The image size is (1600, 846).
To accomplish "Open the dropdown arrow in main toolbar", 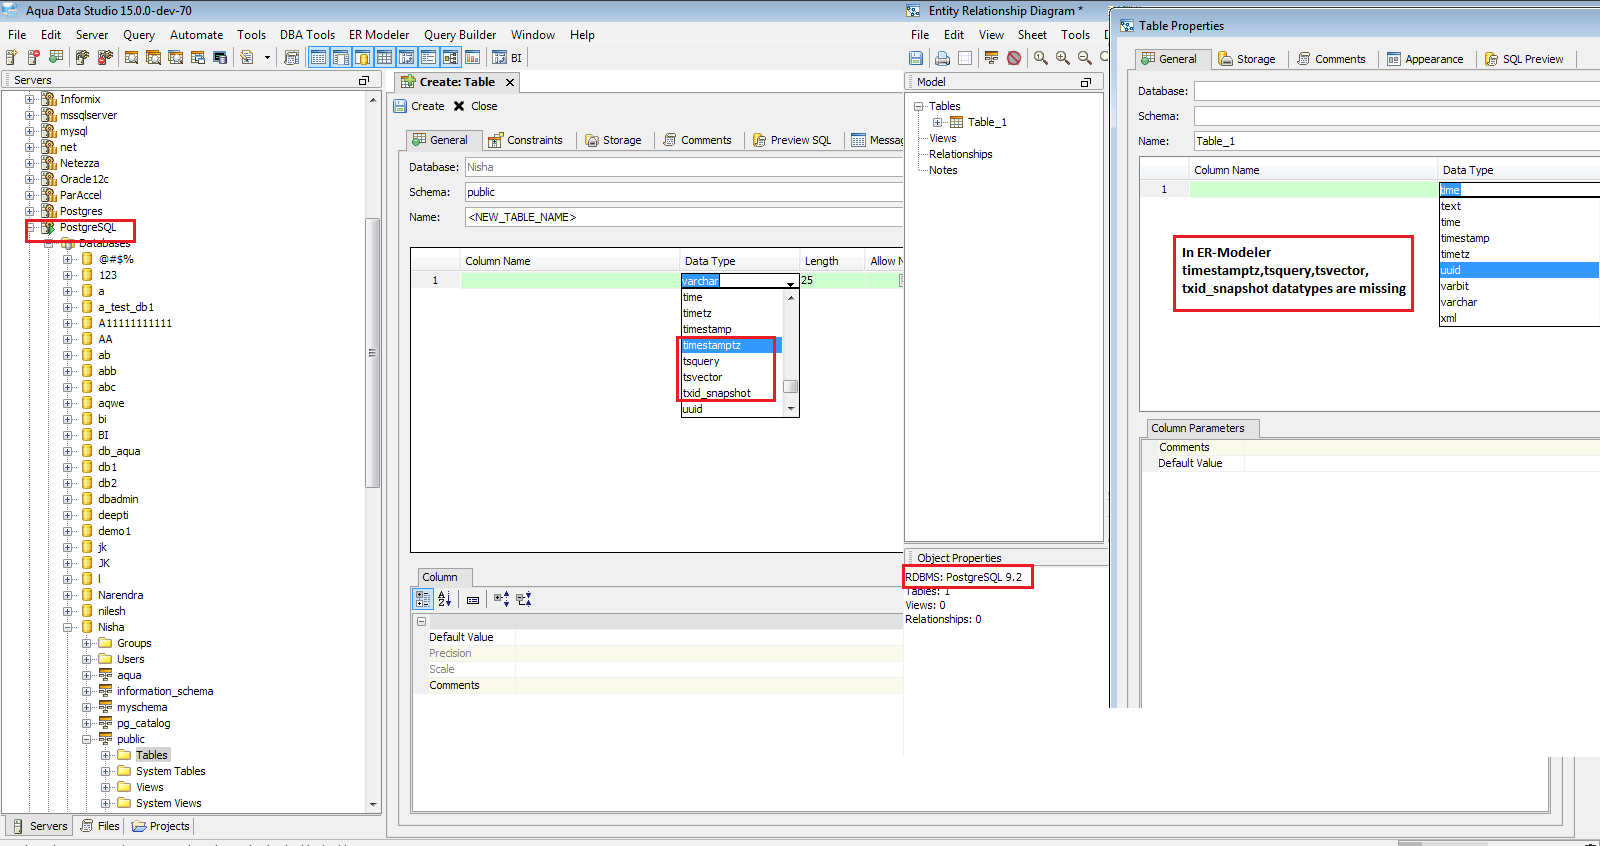I will click(x=267, y=57).
